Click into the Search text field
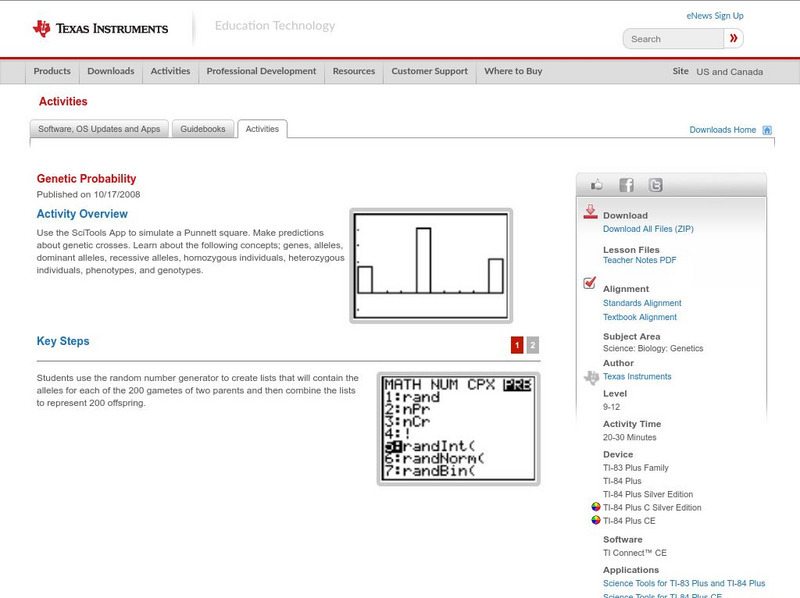Viewport: 800px width, 598px height. [x=673, y=39]
